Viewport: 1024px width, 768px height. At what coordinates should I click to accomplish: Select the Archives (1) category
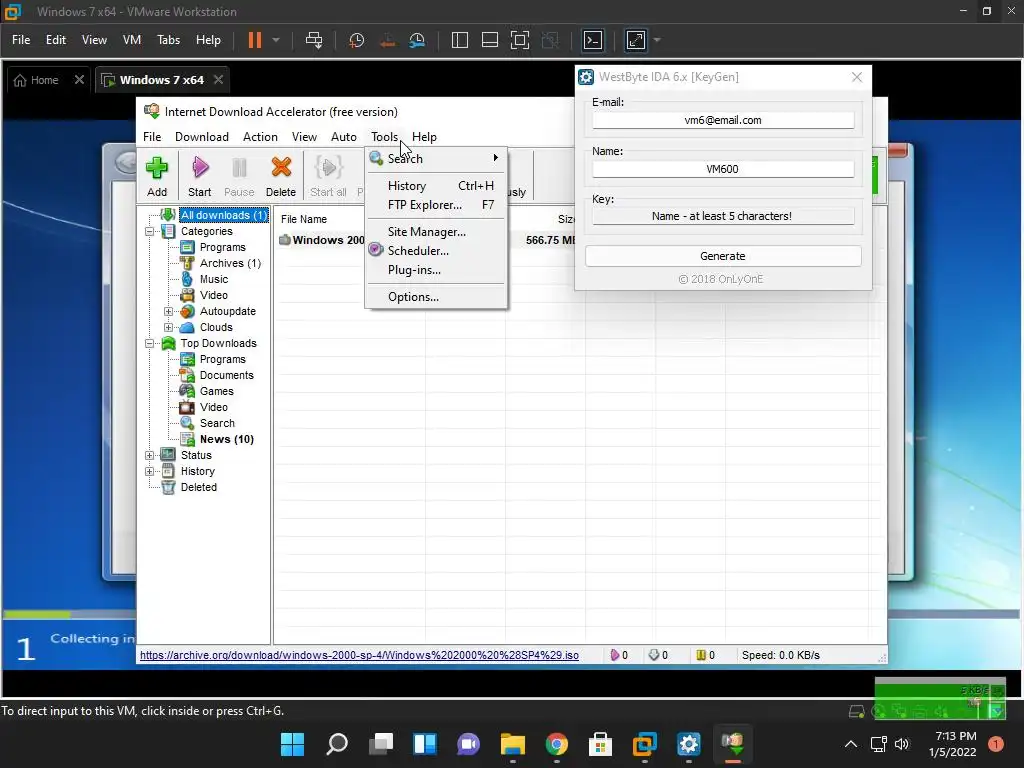230,263
